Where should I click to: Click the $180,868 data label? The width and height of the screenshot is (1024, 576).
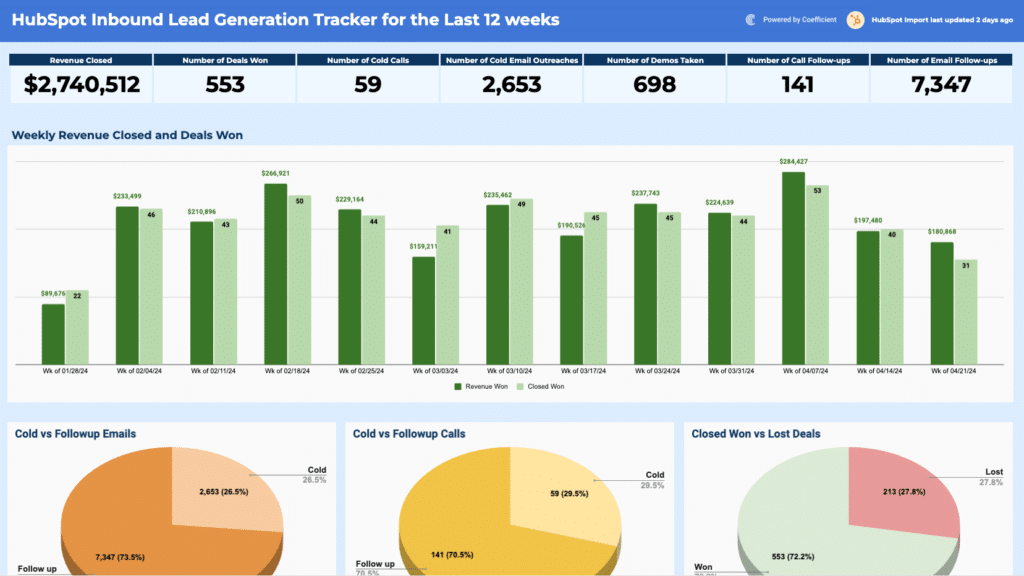942,232
